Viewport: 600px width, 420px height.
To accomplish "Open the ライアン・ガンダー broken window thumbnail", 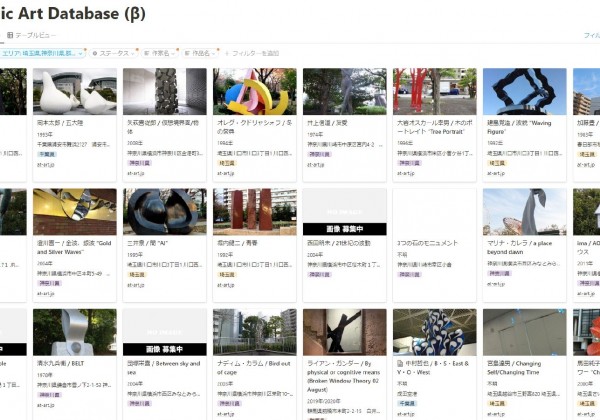I will pyautogui.click(x=345, y=332).
